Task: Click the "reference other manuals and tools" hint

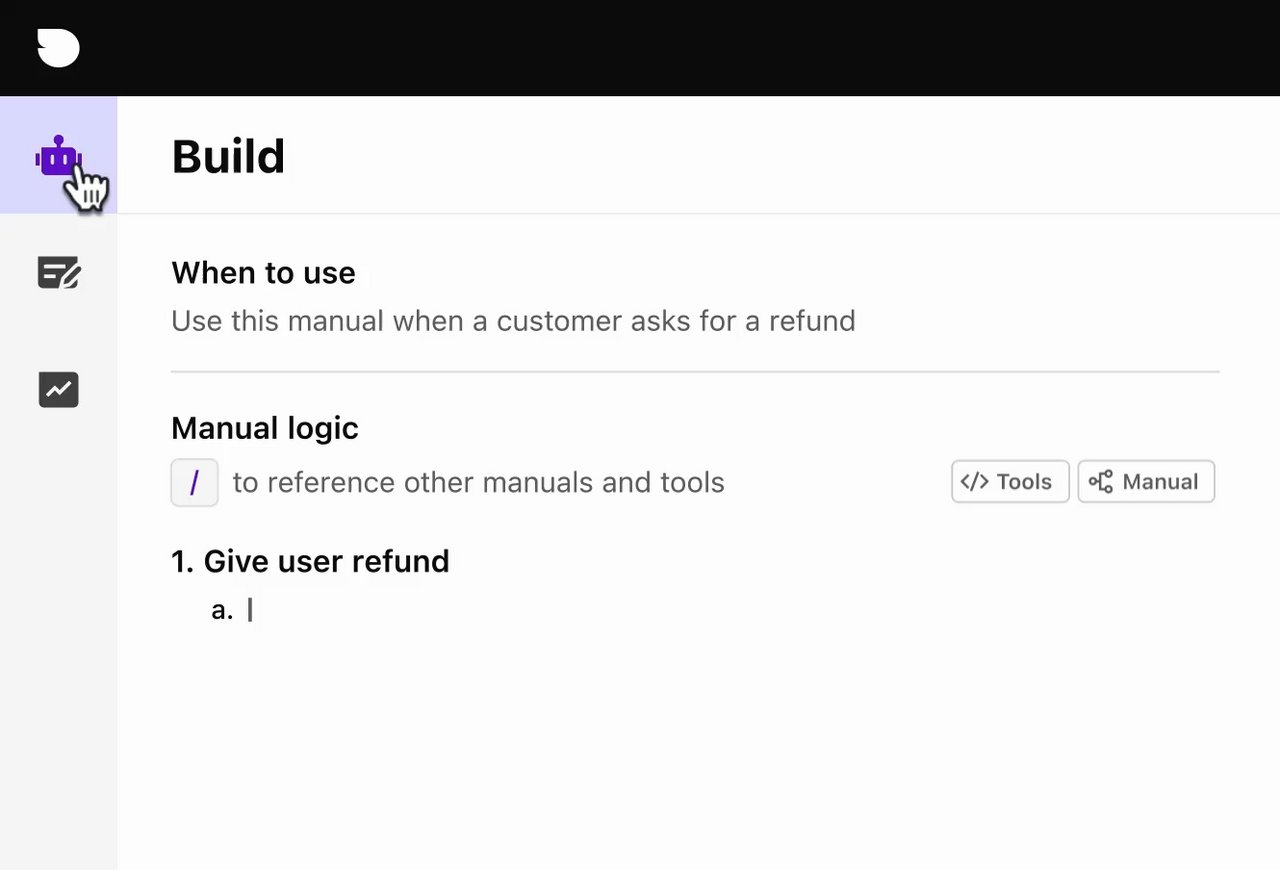Action: pyautogui.click(x=478, y=482)
